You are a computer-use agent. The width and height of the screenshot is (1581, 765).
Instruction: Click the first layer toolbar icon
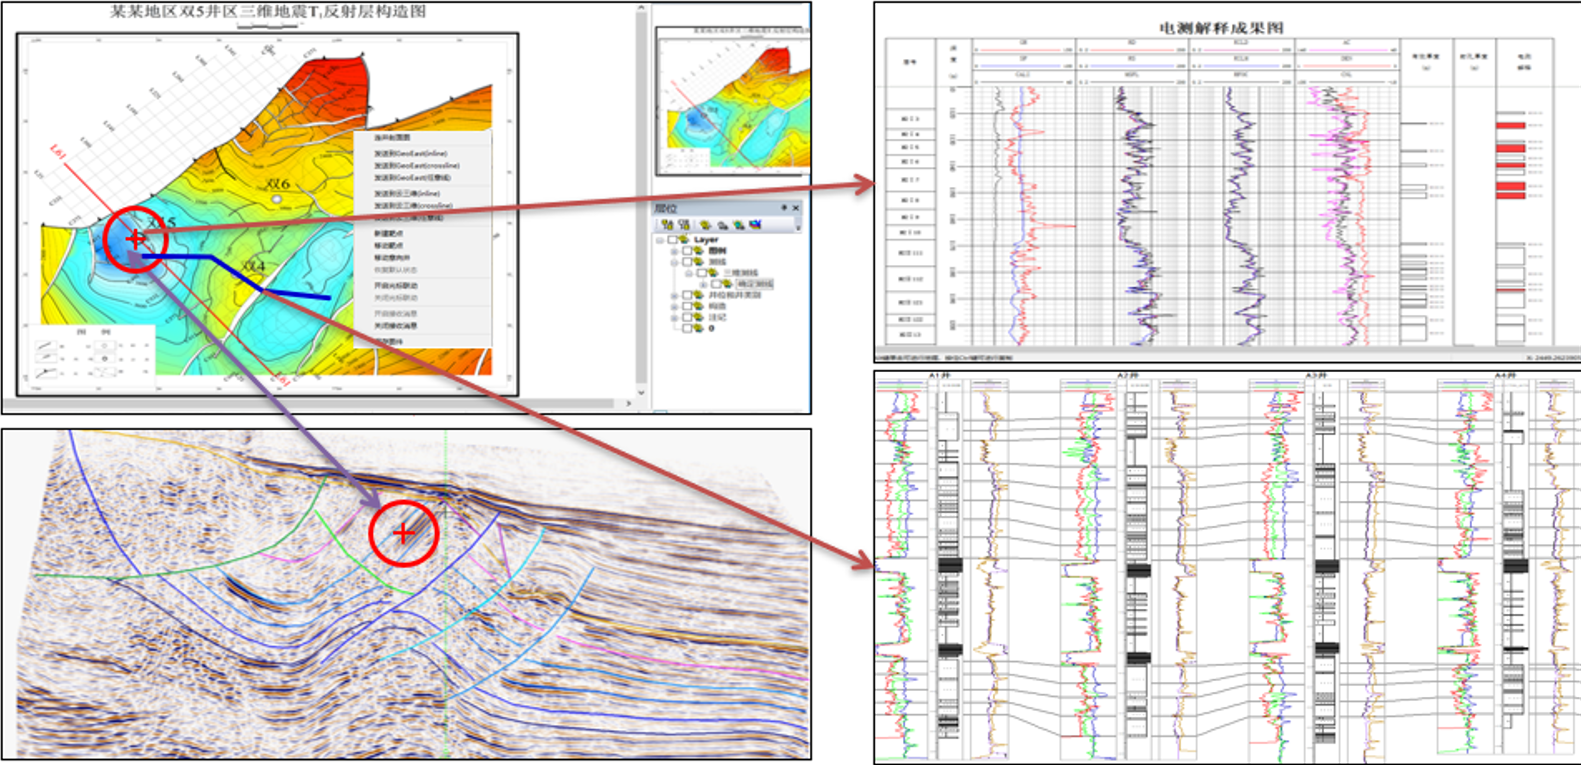pos(667,225)
